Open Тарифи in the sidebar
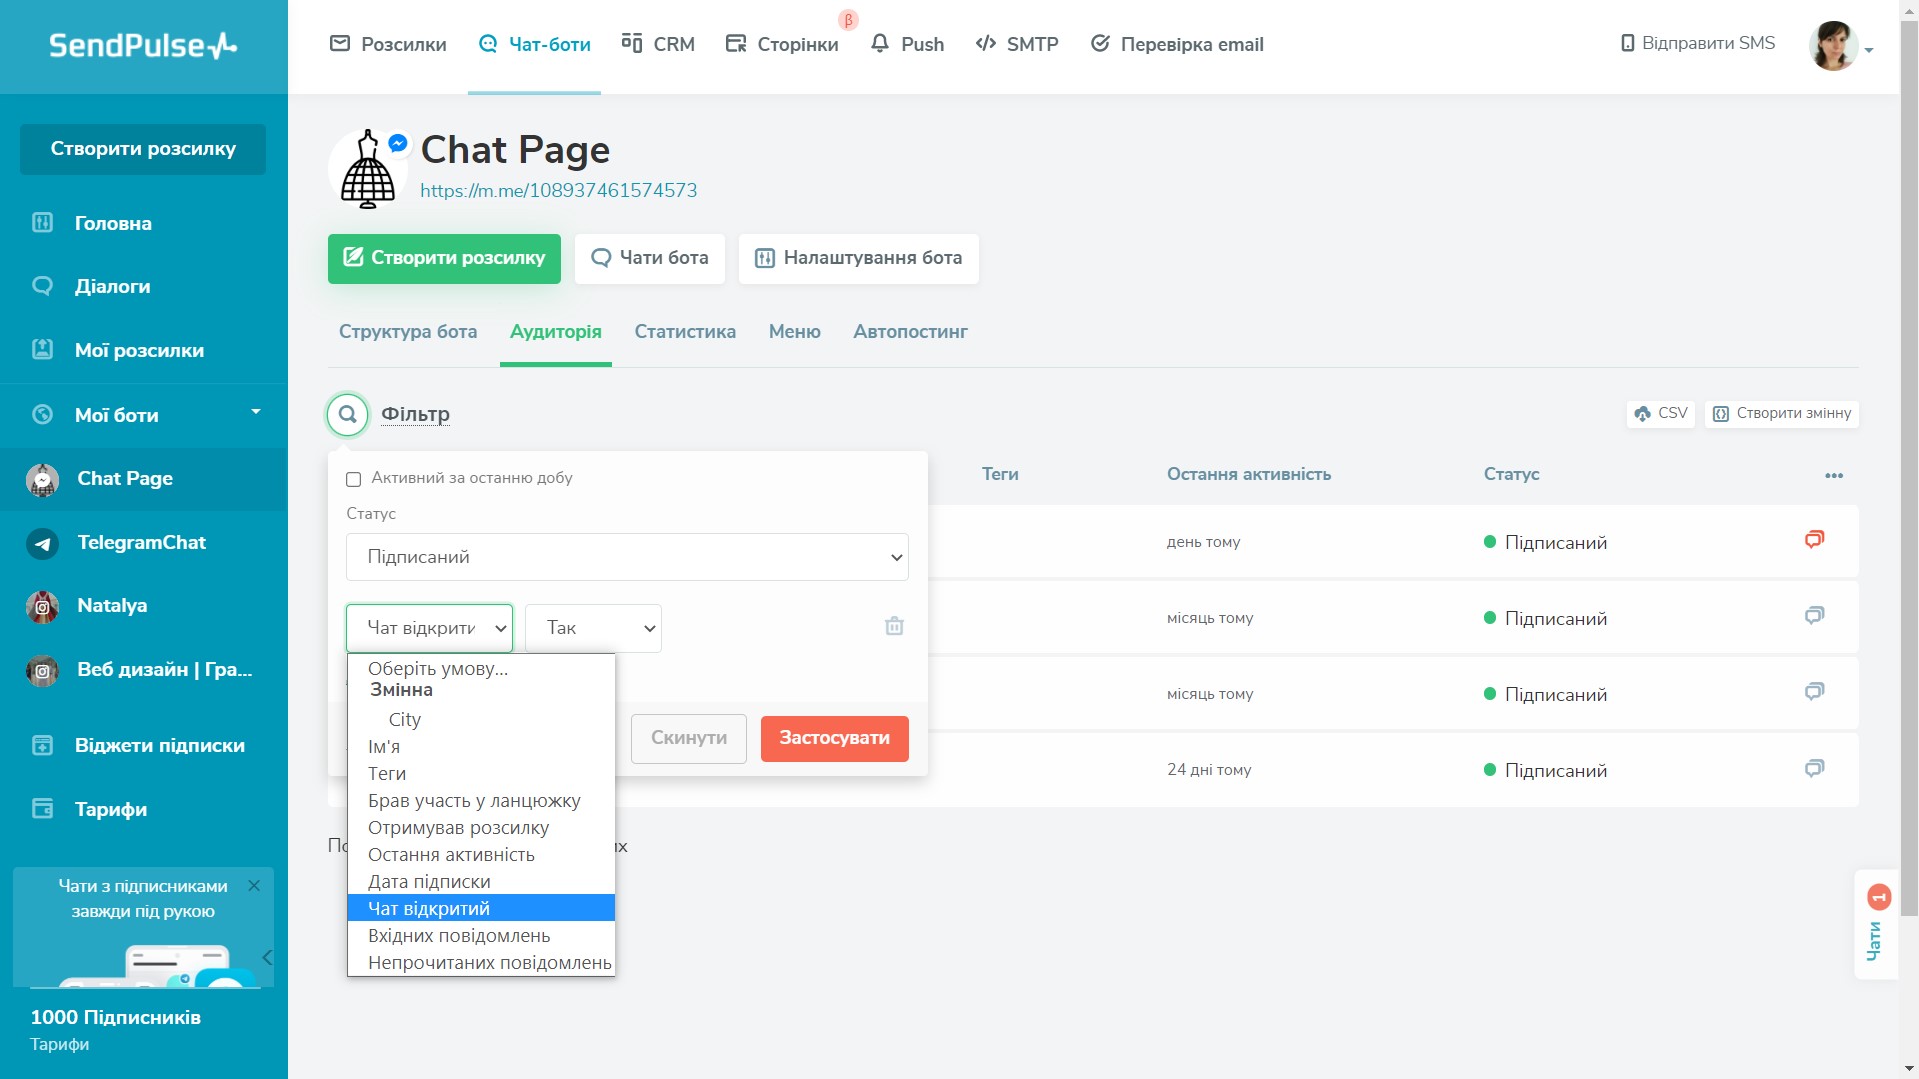1919x1079 pixels. [111, 809]
